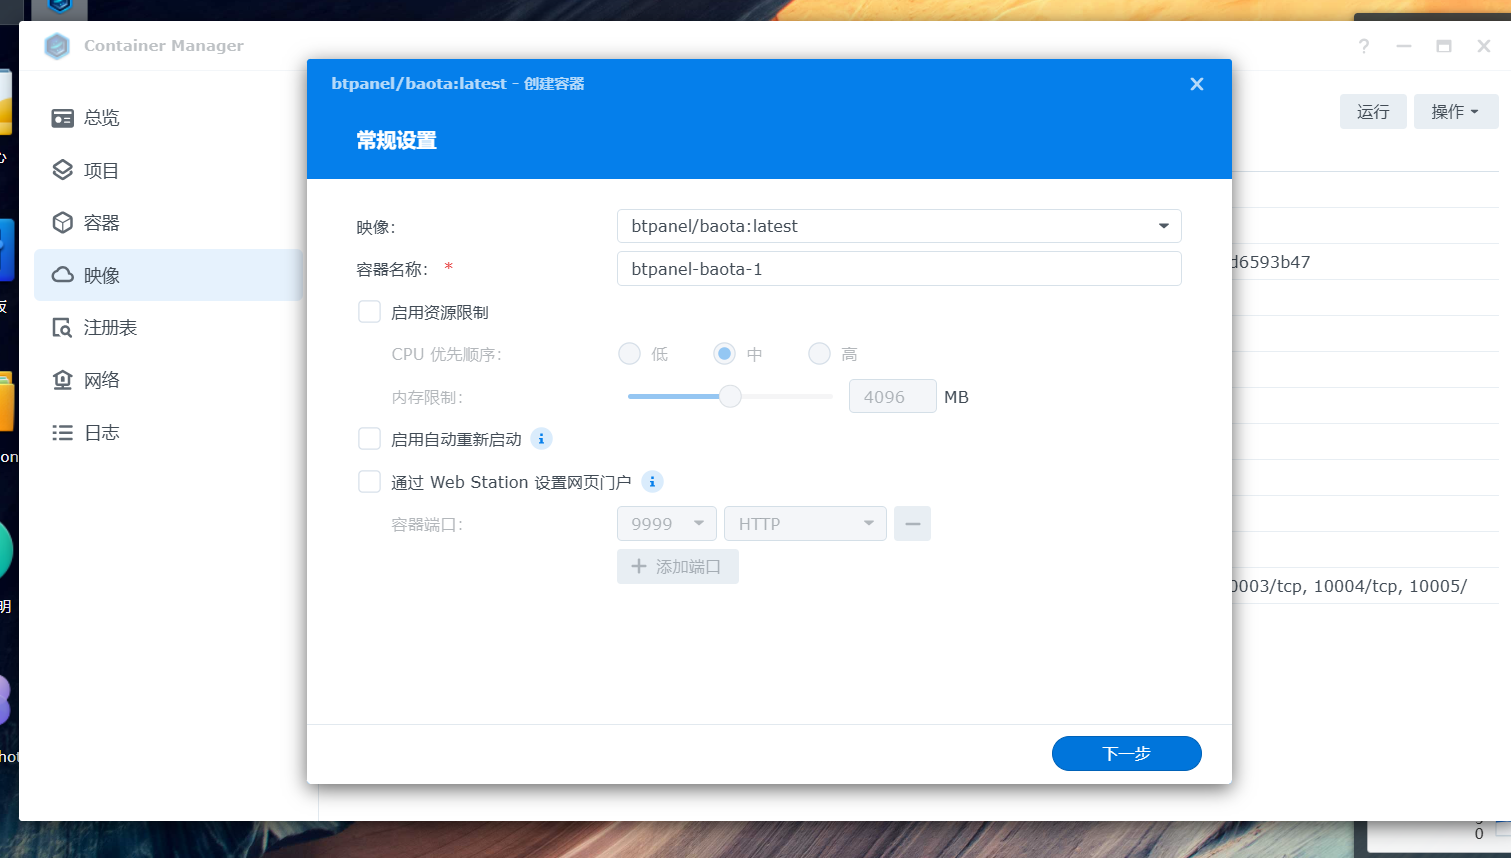Enable the 启用资源限制 checkbox
Viewport: 1511px width, 858px height.
[x=370, y=312]
